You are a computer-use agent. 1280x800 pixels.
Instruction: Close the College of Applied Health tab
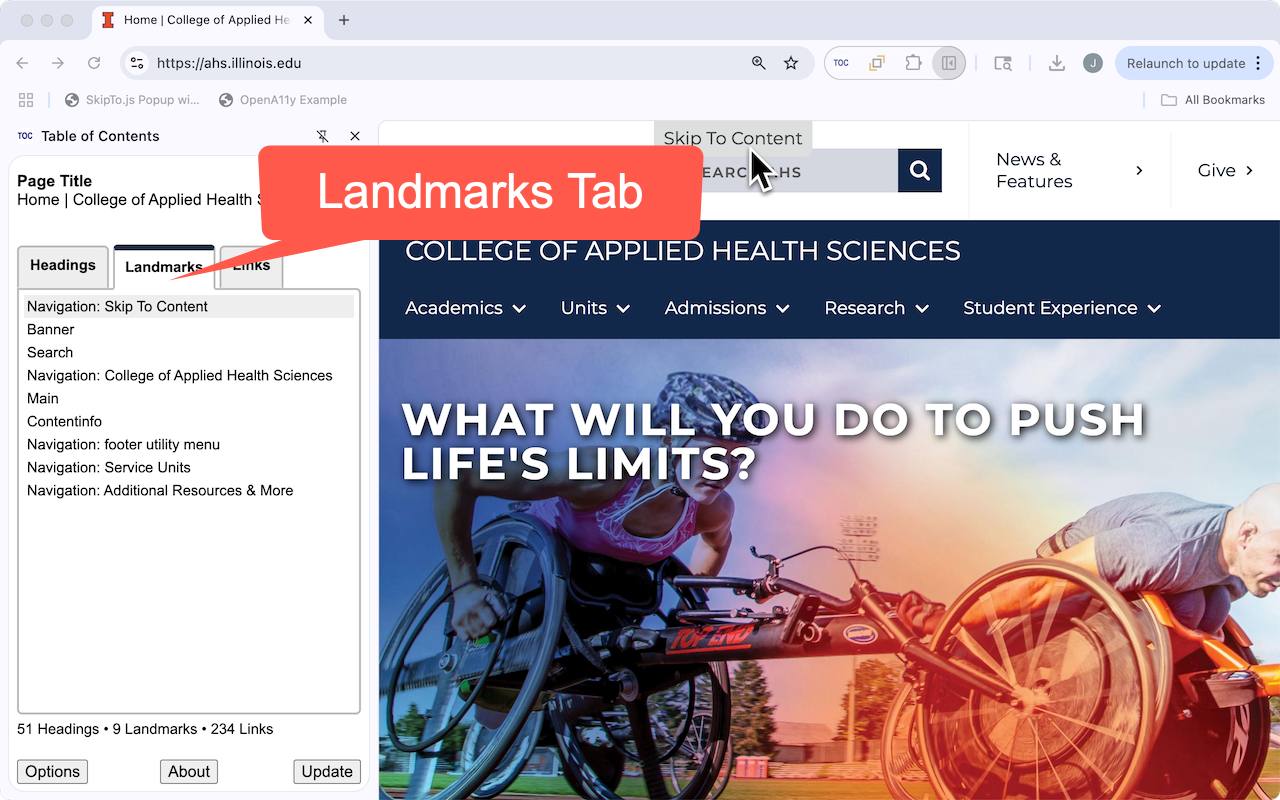point(308,20)
